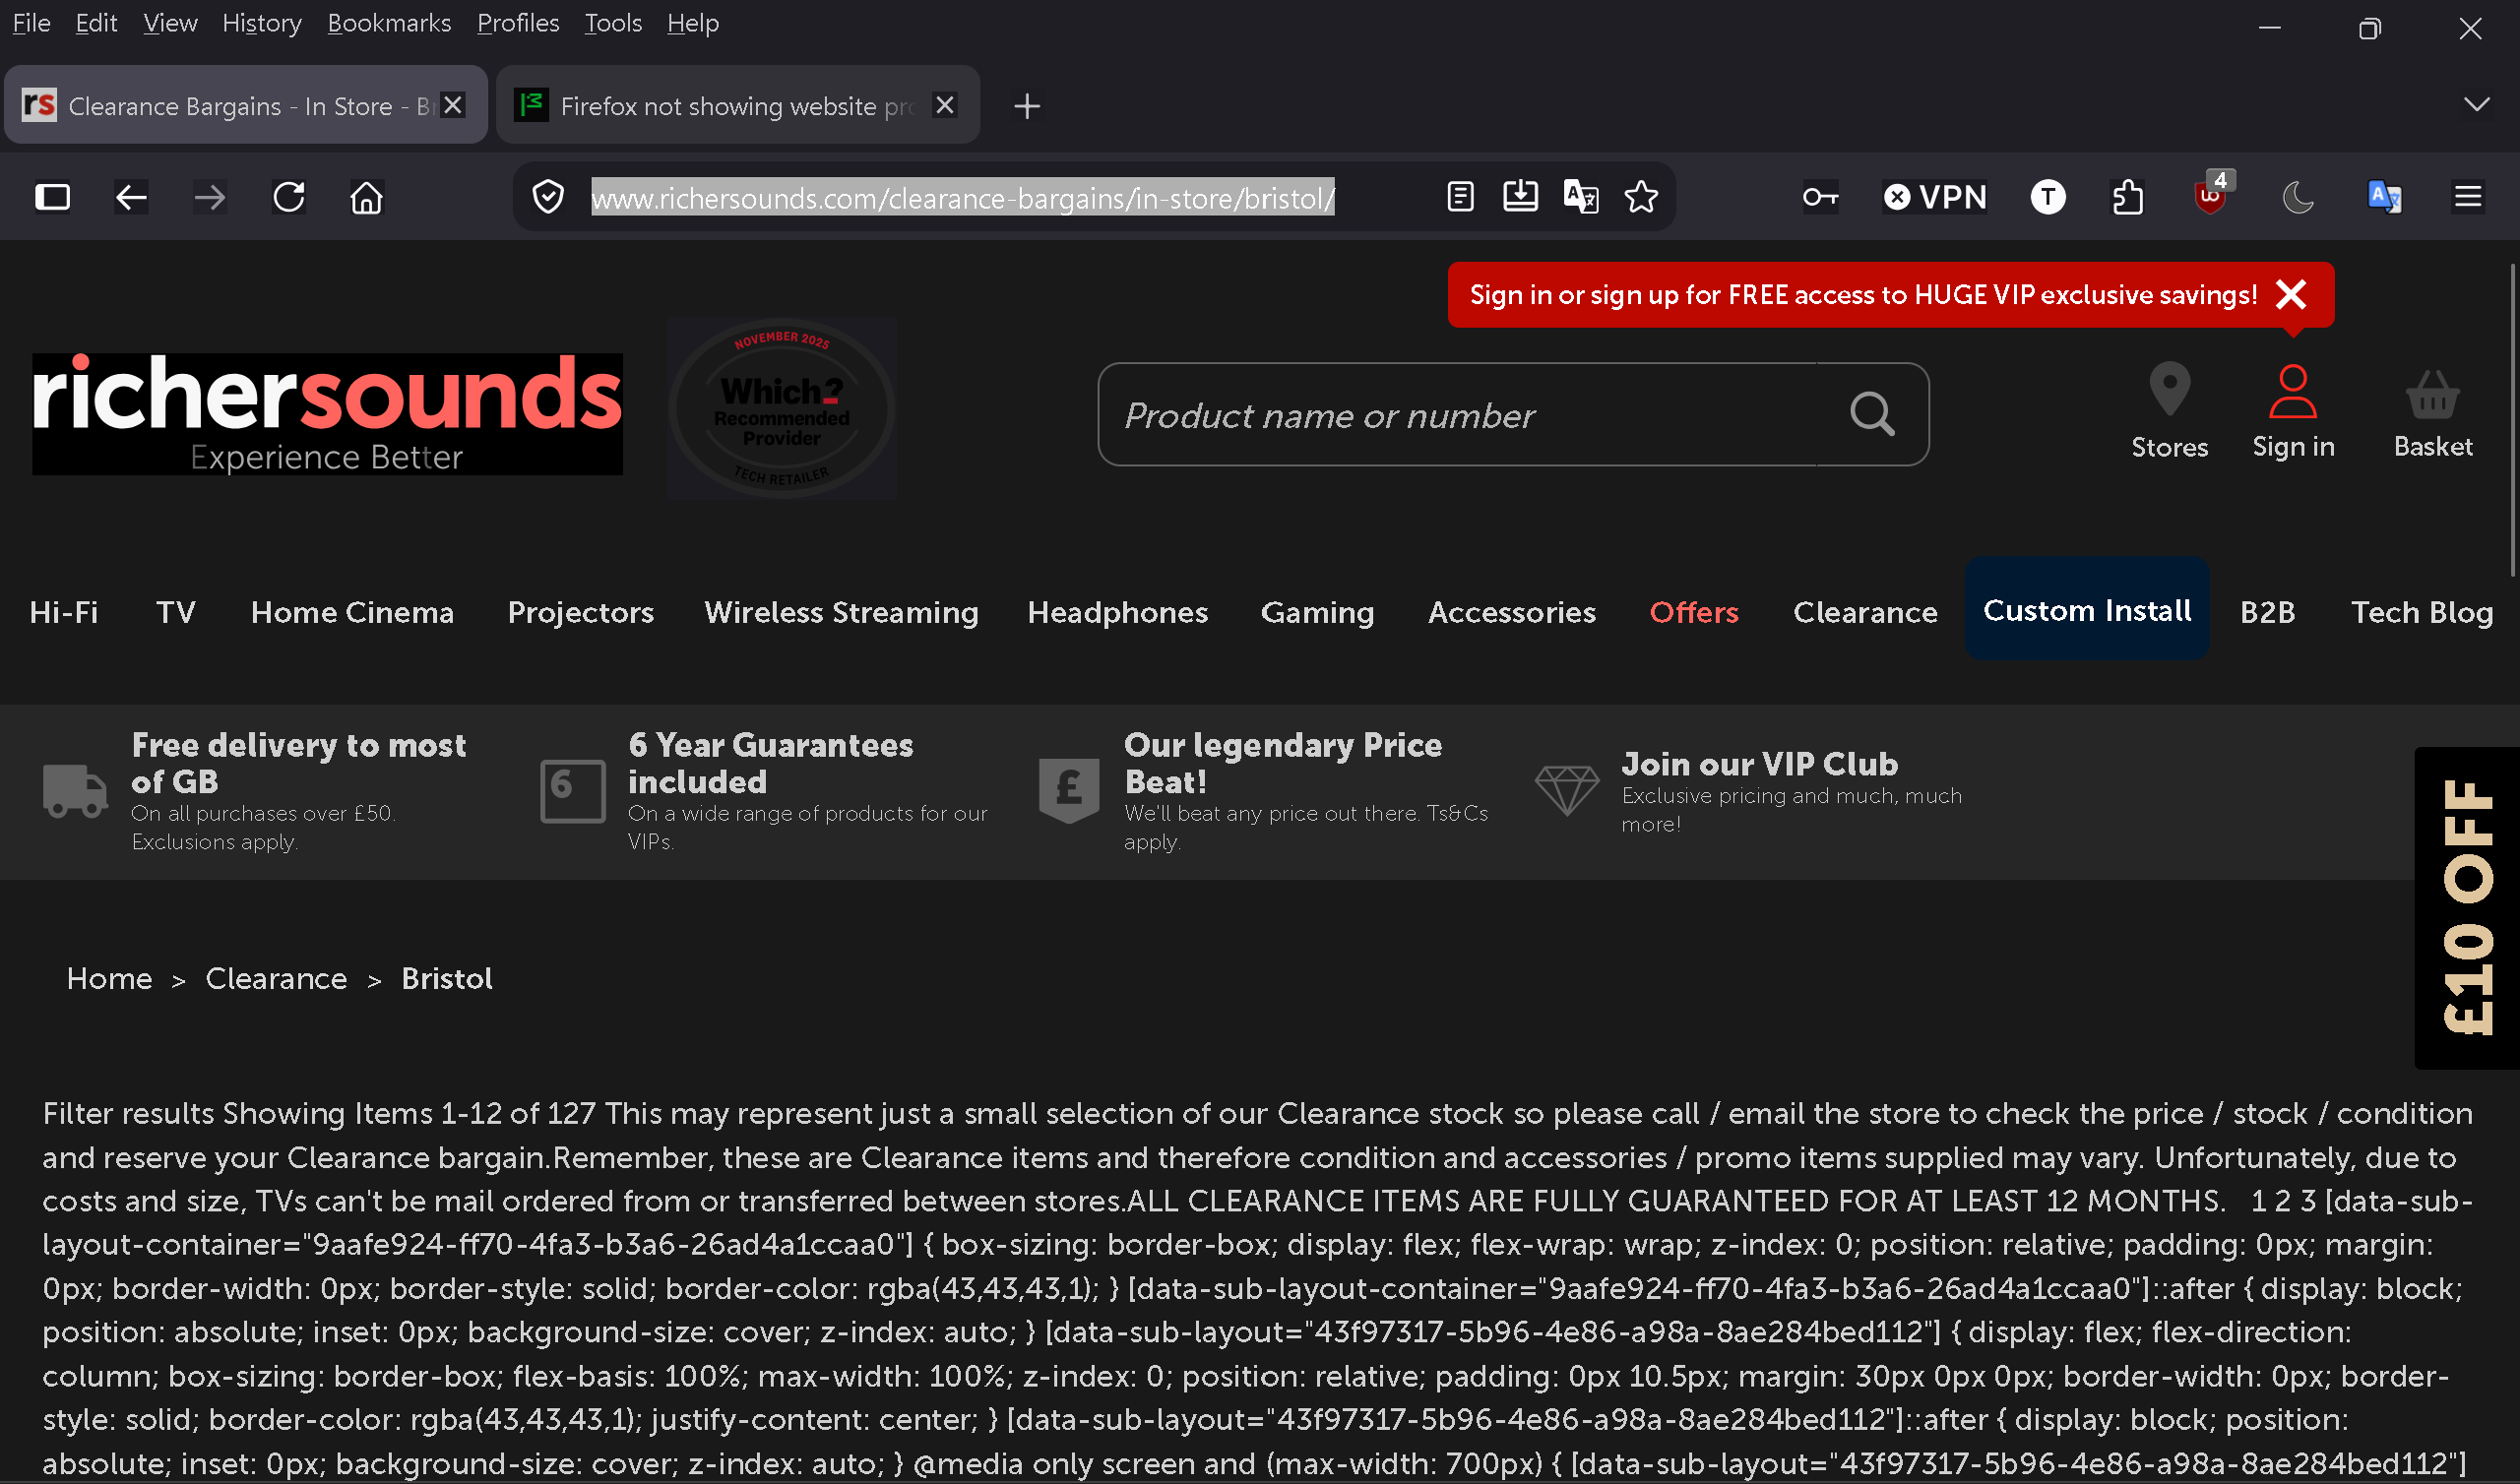Open the Hi-Fi category
The image size is (2520, 1484).
[x=64, y=612]
